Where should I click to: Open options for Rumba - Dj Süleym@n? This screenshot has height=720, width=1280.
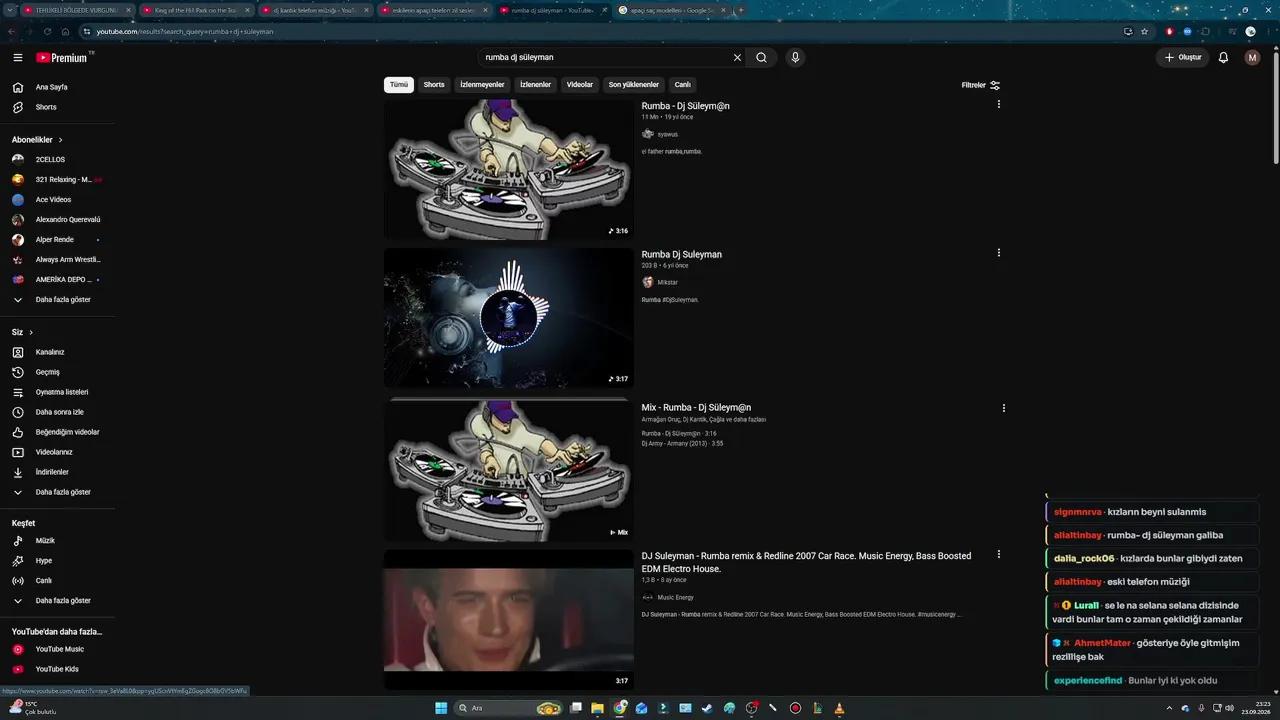pos(998,104)
